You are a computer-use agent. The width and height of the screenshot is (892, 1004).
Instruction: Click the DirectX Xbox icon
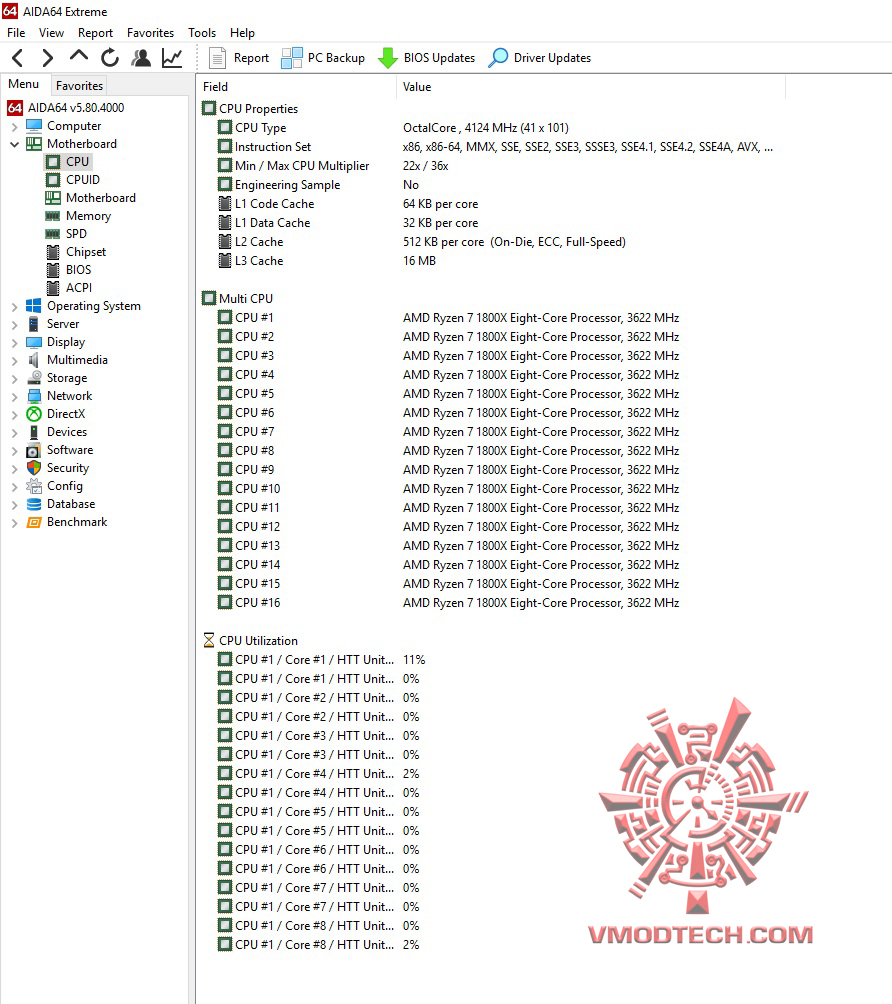click(34, 414)
